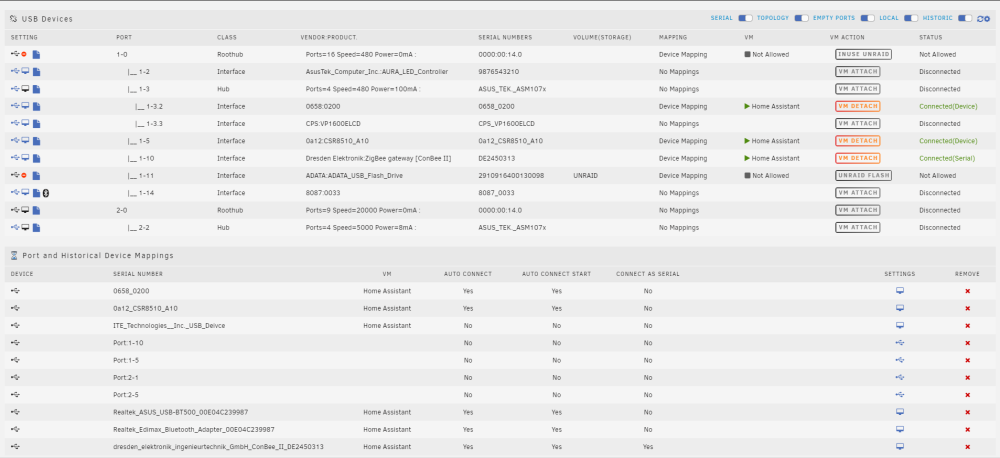Click the Not Allowed VM cell for ADATA drive
1000x458 pixels.
click(x=767, y=175)
